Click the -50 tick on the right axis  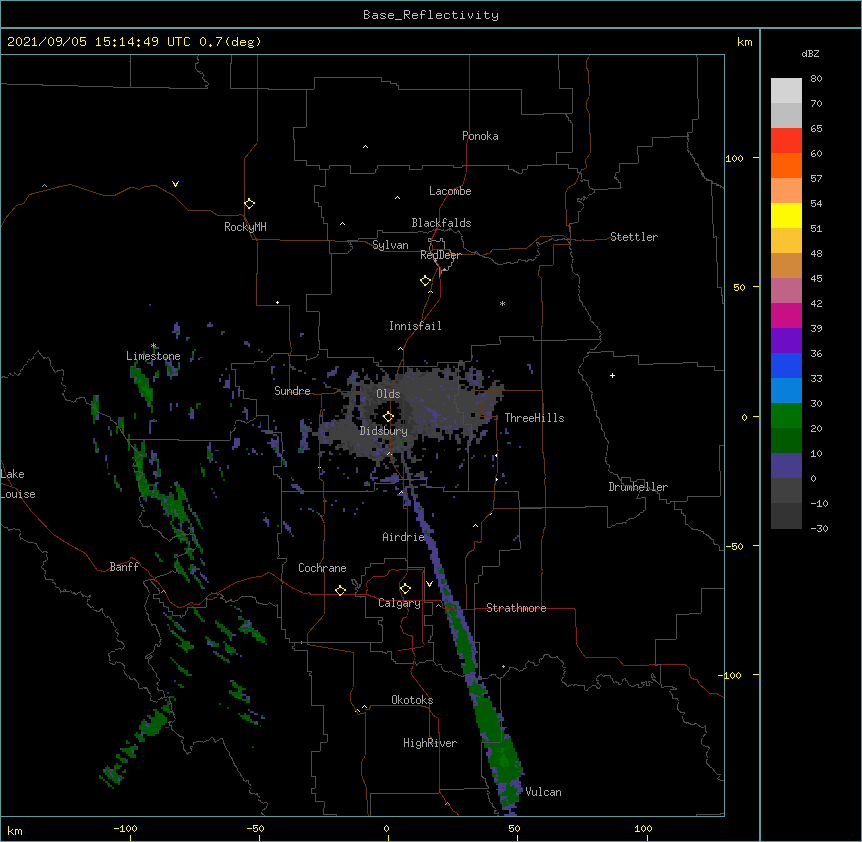click(x=734, y=546)
